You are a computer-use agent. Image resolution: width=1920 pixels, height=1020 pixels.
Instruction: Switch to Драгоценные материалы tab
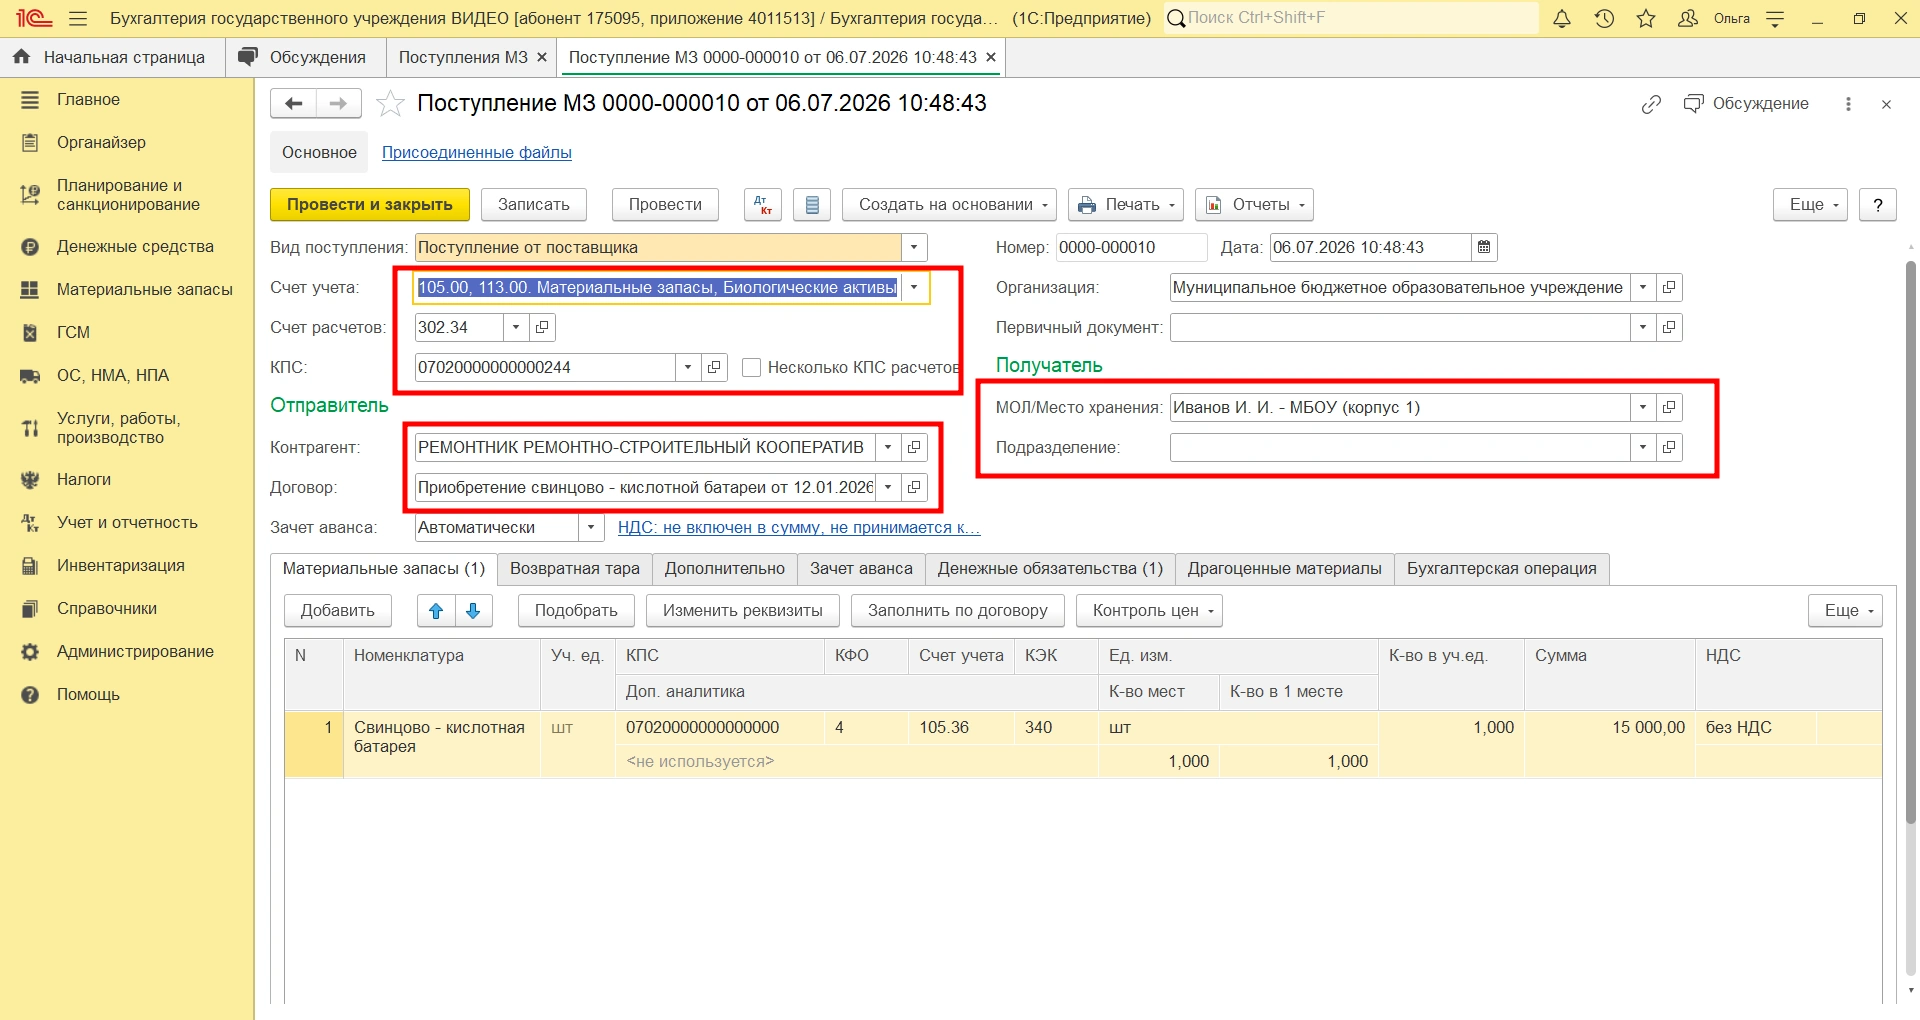pyautogui.click(x=1285, y=569)
